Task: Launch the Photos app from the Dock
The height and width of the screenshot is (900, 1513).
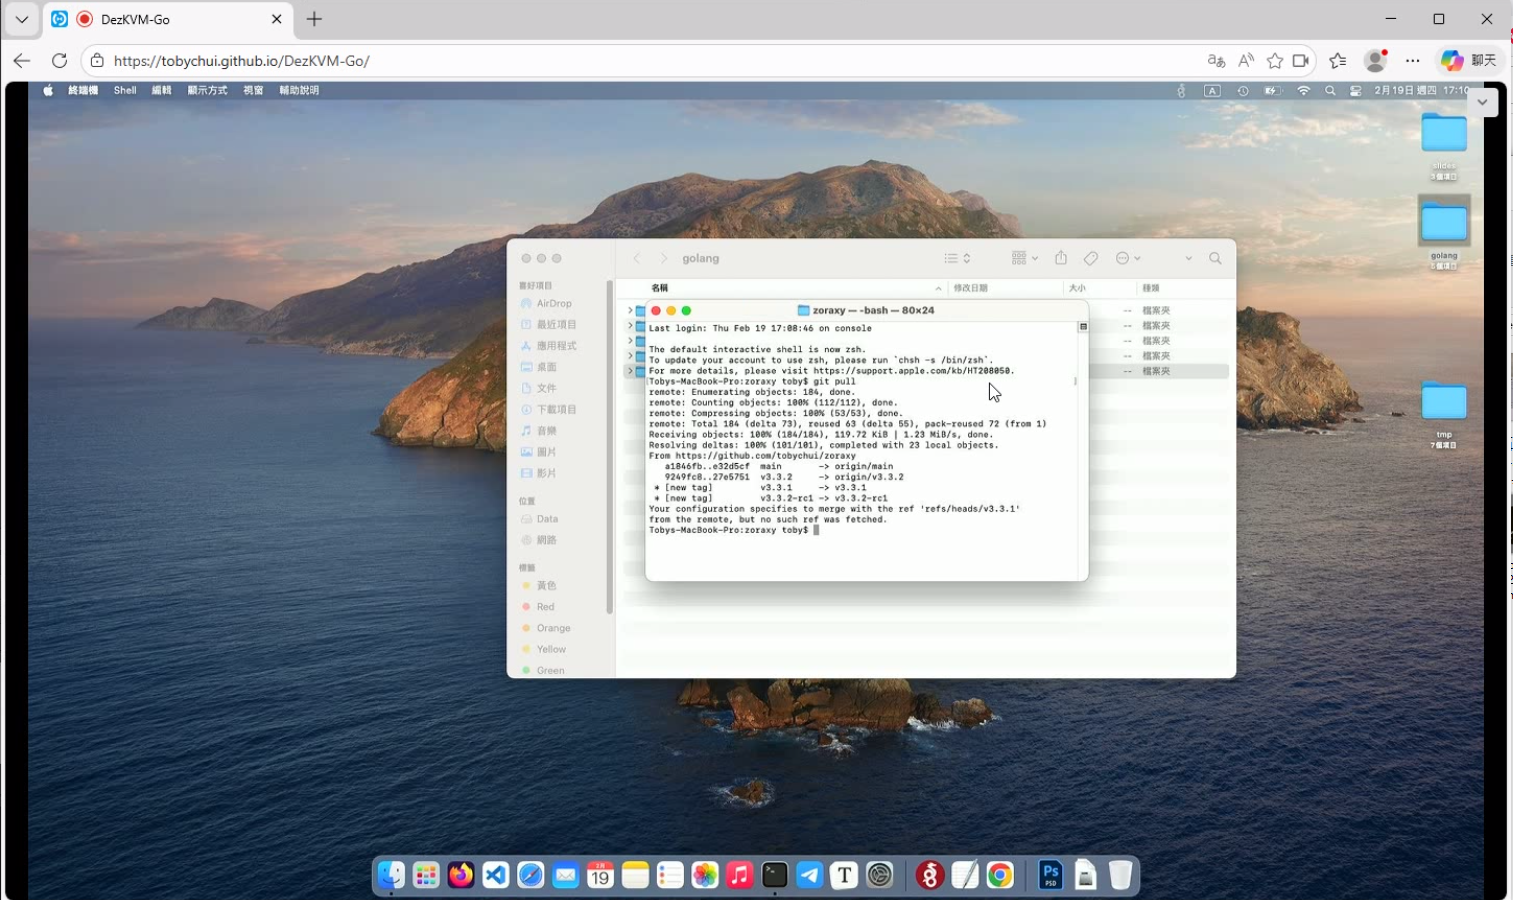Action: coord(705,876)
